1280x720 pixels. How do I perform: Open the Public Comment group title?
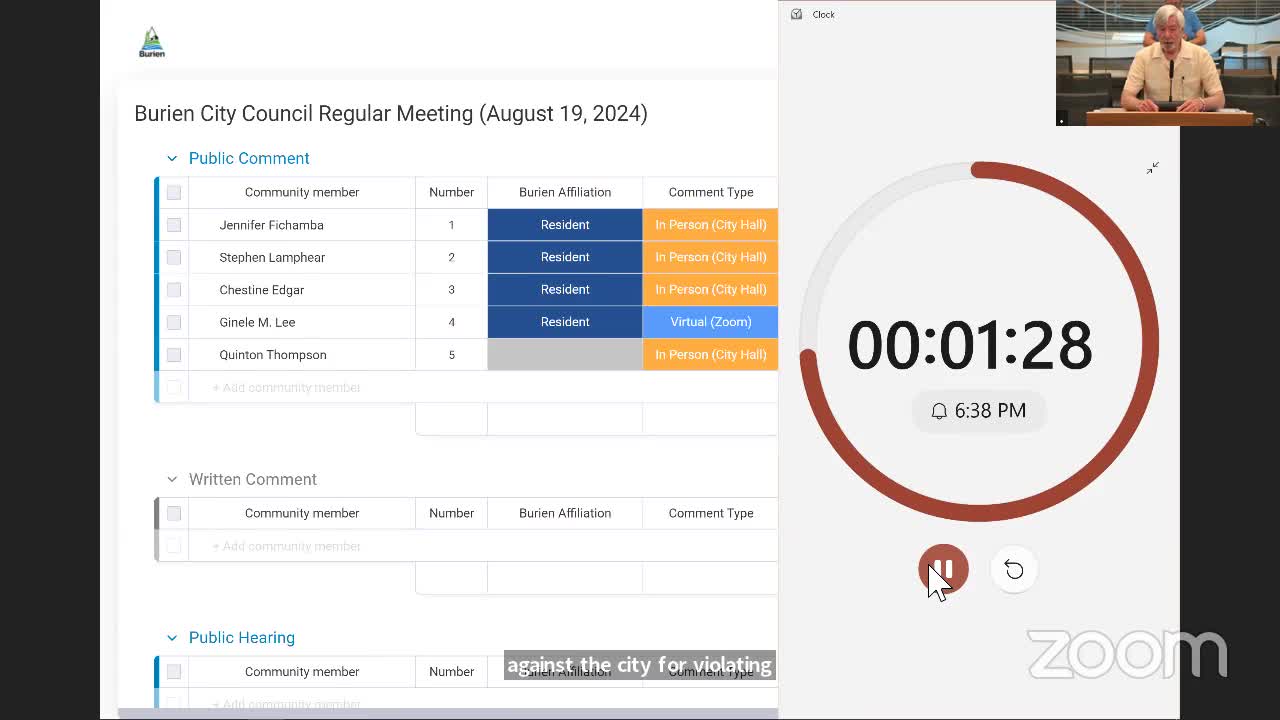pyautogui.click(x=249, y=158)
